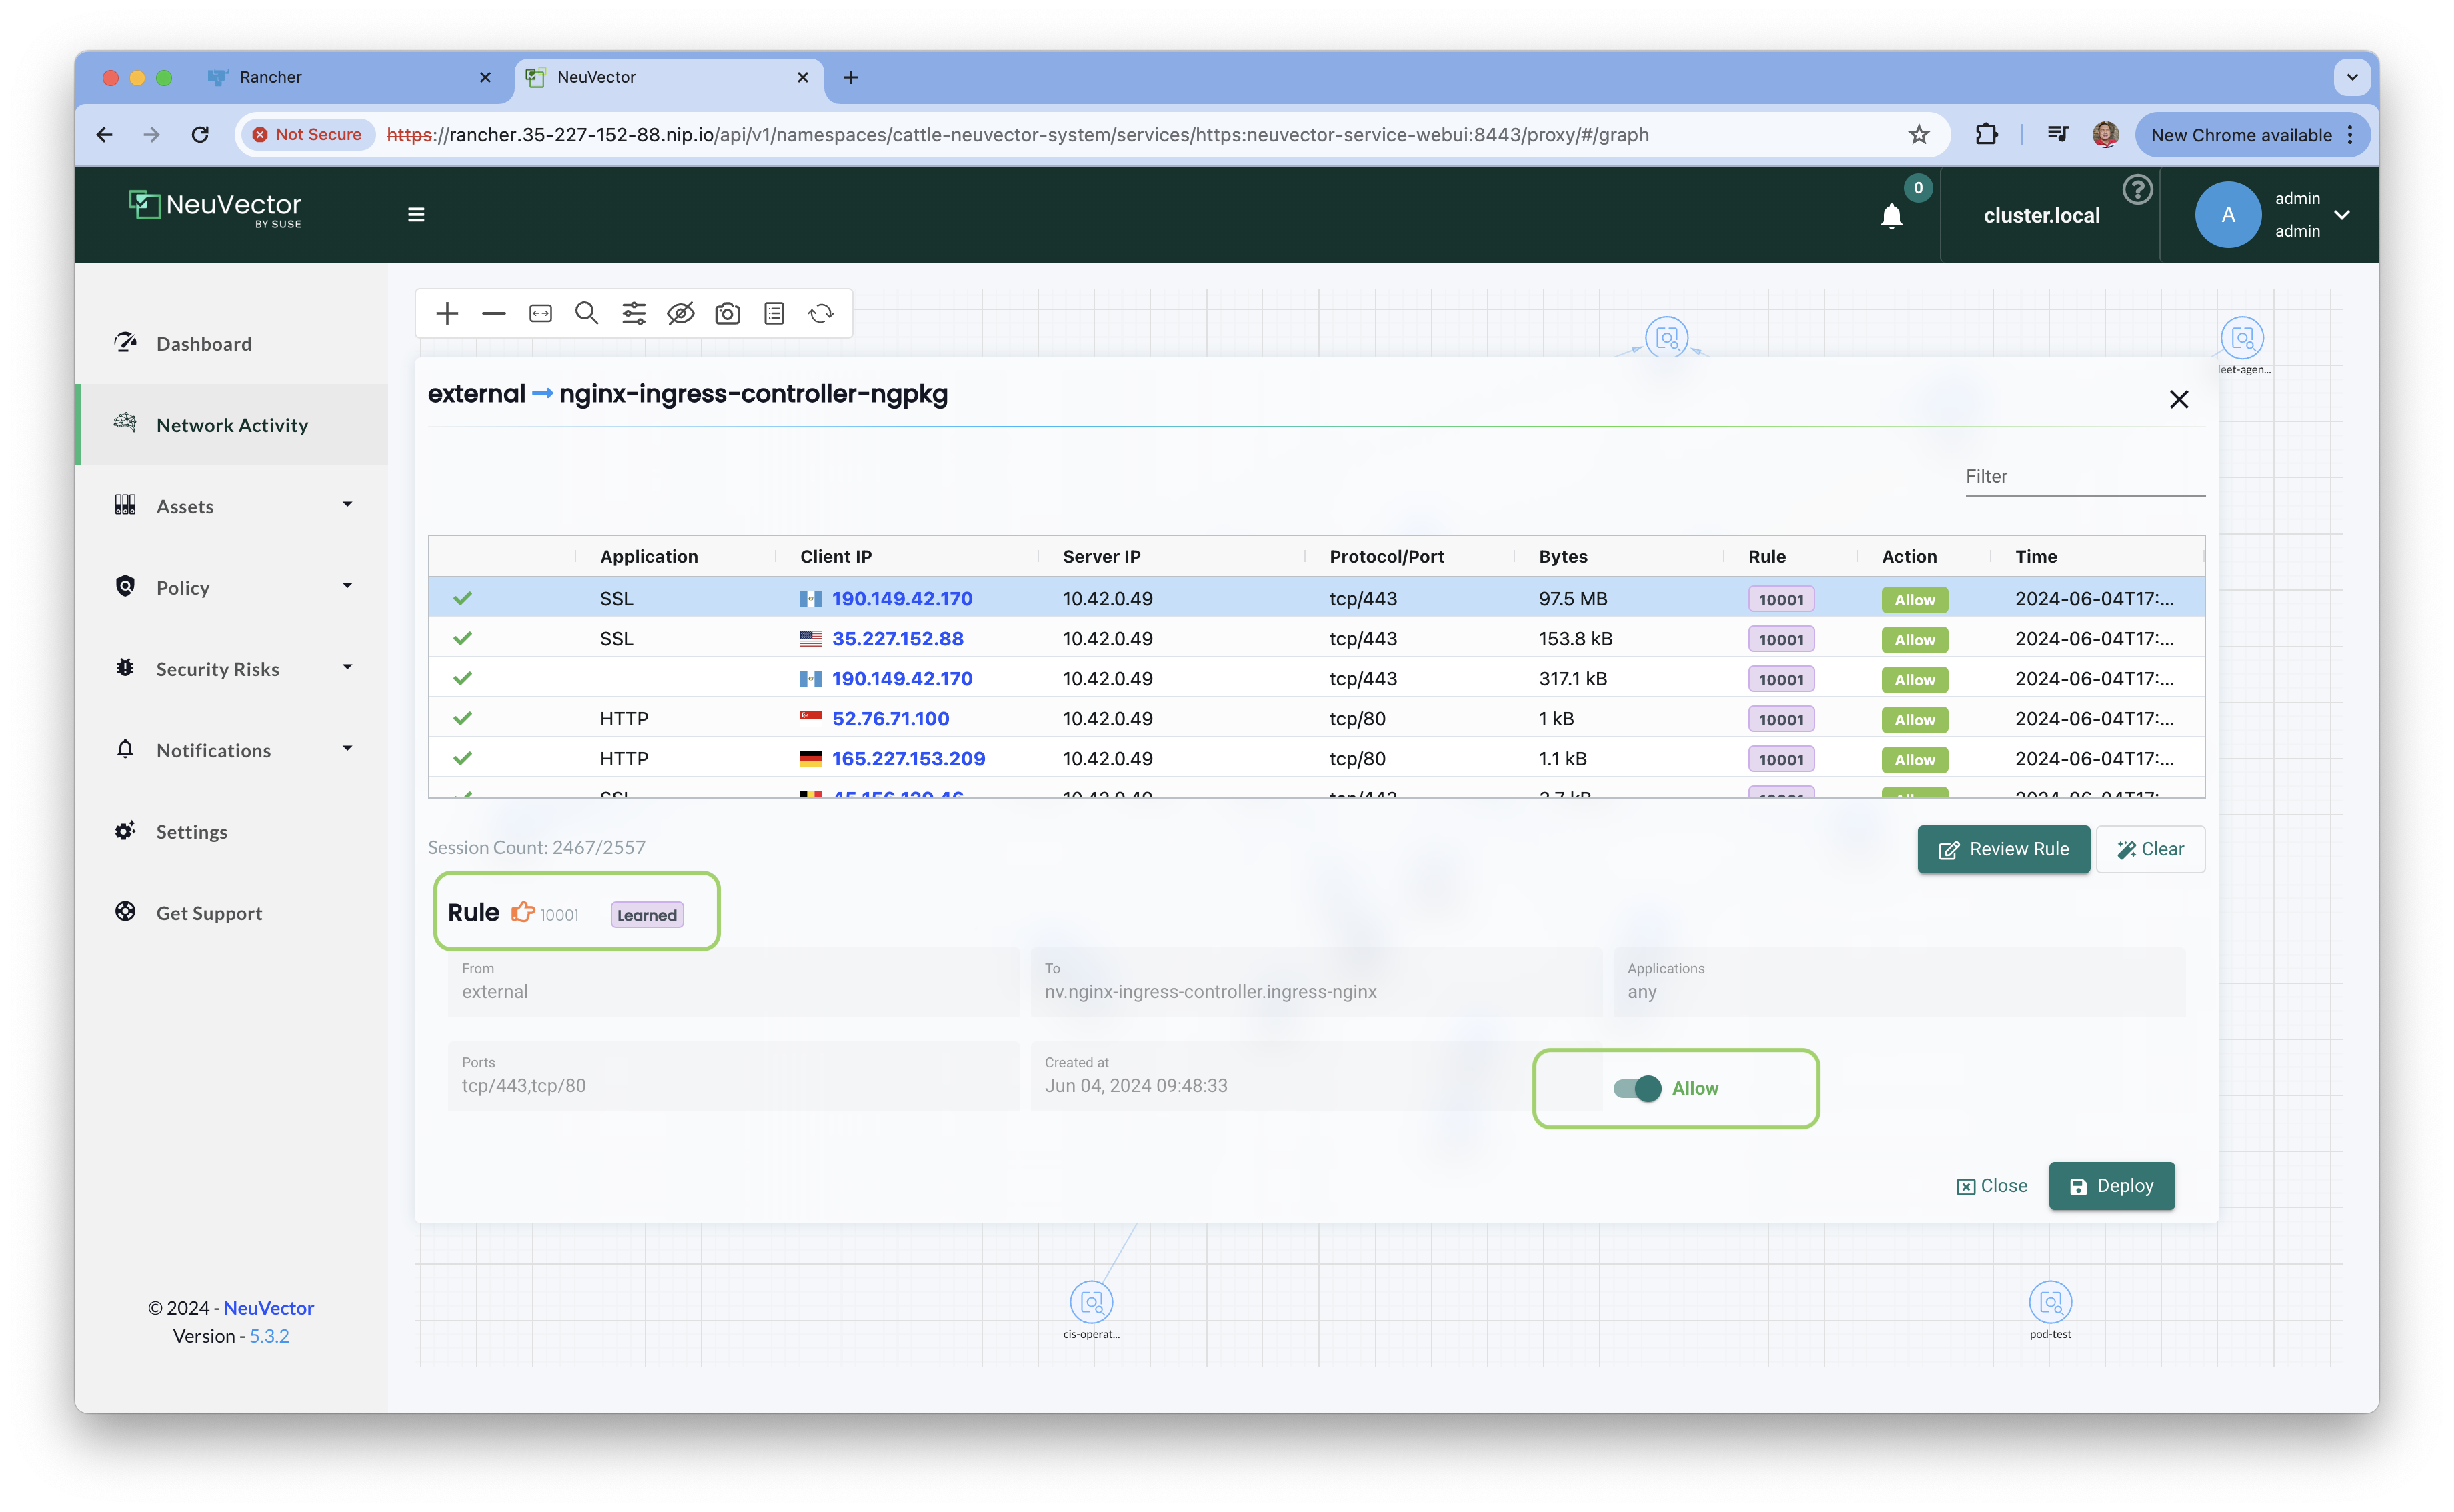Click the Review Rule button
Screen dimensions: 2454x1512
tap(2003, 849)
